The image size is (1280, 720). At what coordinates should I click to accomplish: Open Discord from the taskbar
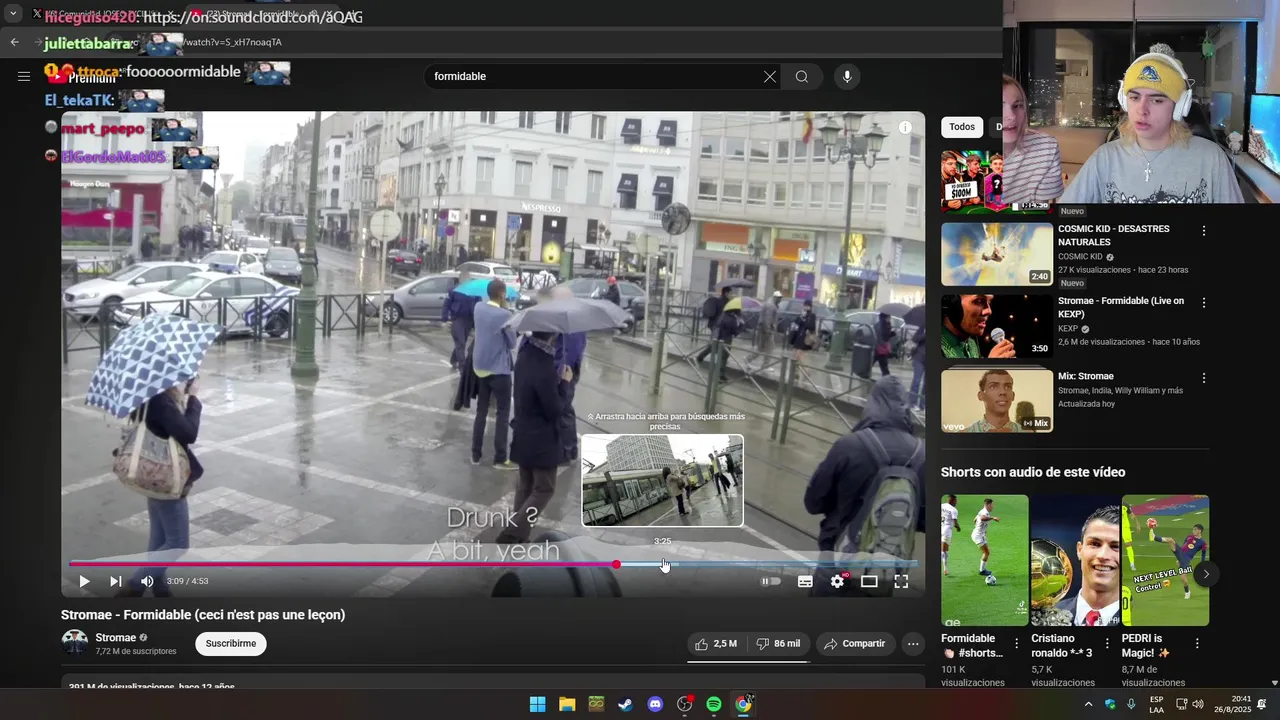coord(655,704)
